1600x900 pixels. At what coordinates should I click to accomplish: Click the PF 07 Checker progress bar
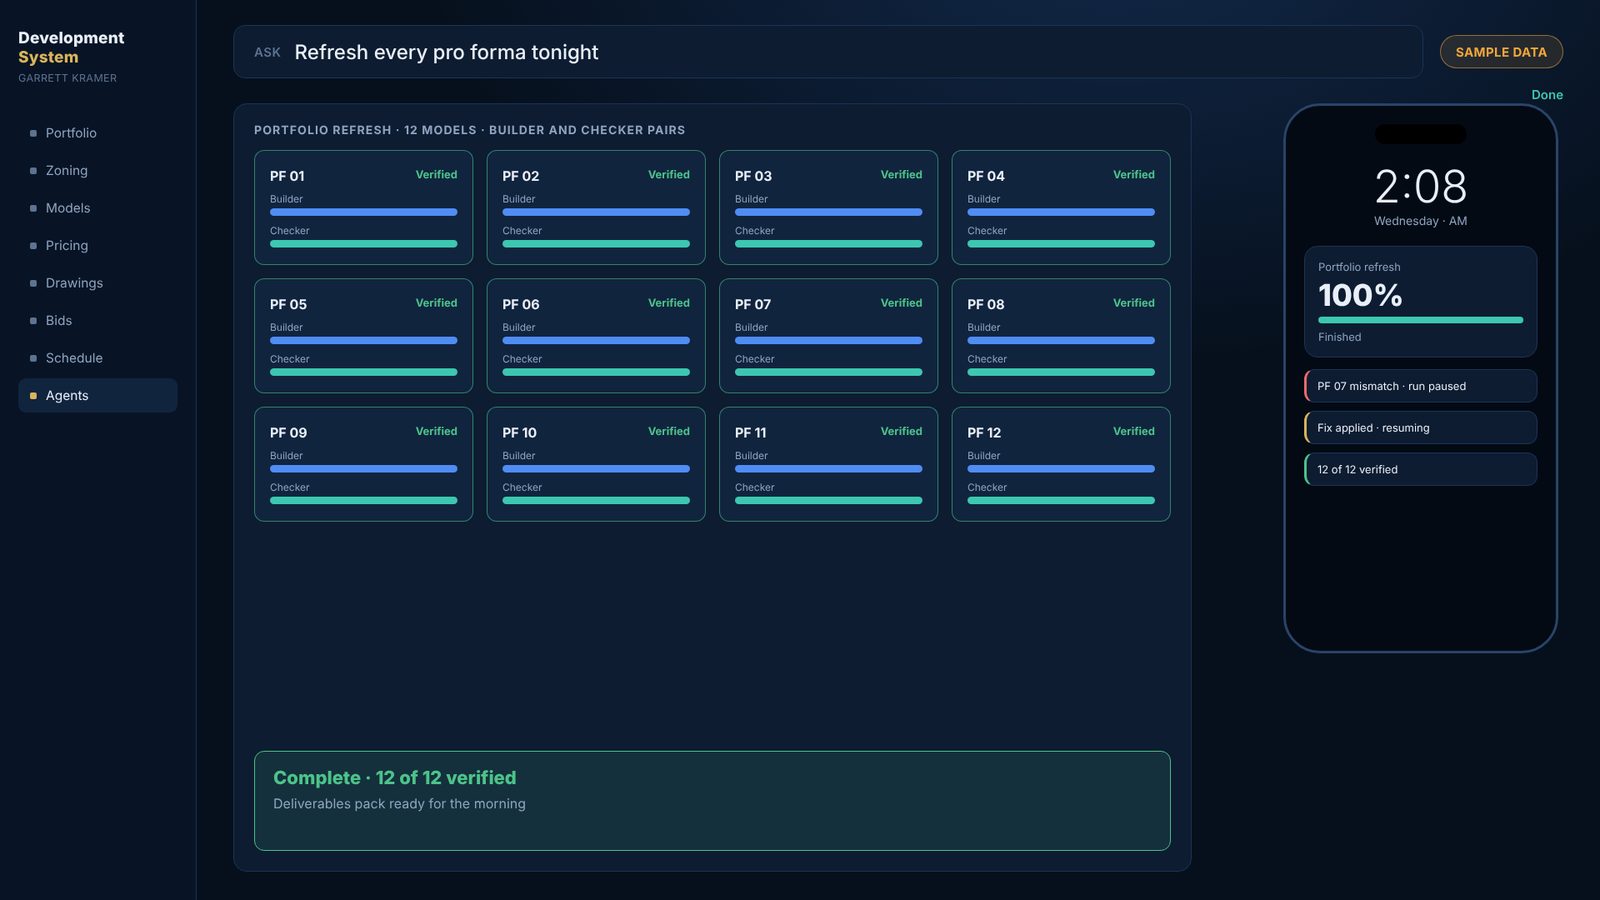828,372
